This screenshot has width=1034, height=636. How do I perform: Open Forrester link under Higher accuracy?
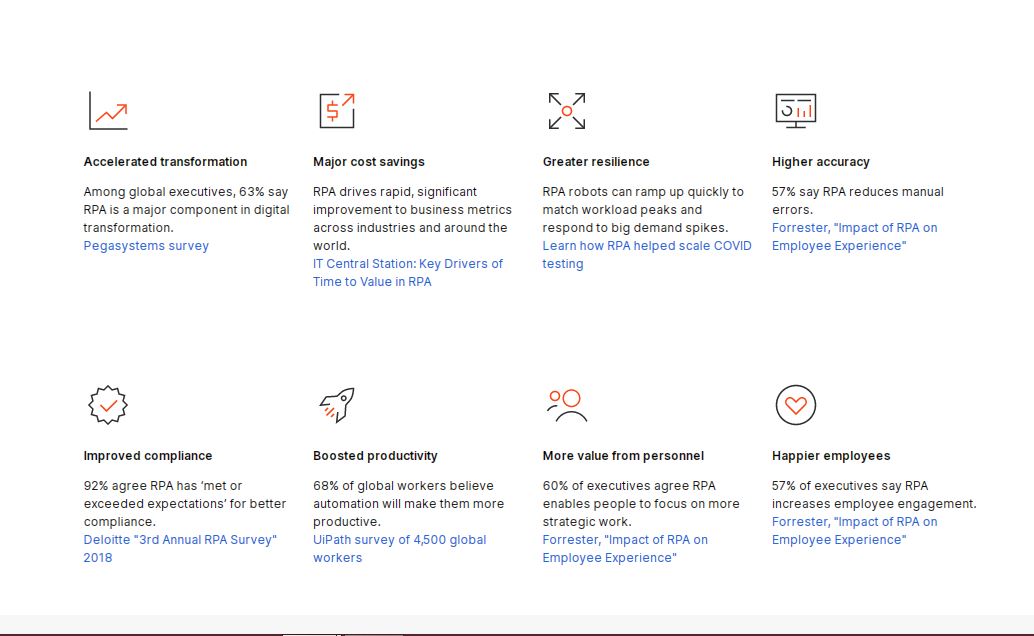tap(854, 228)
